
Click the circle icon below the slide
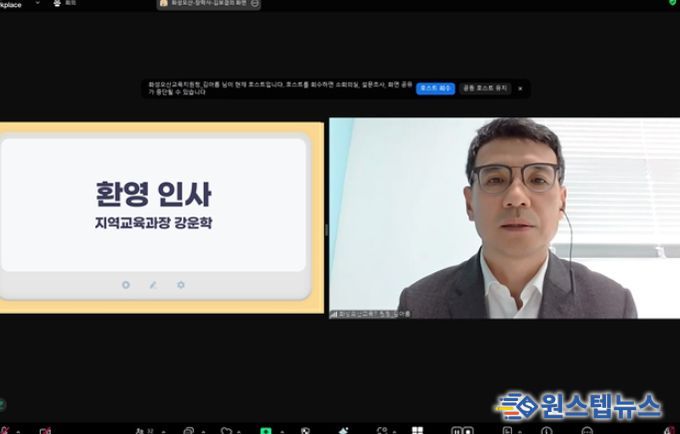126,285
